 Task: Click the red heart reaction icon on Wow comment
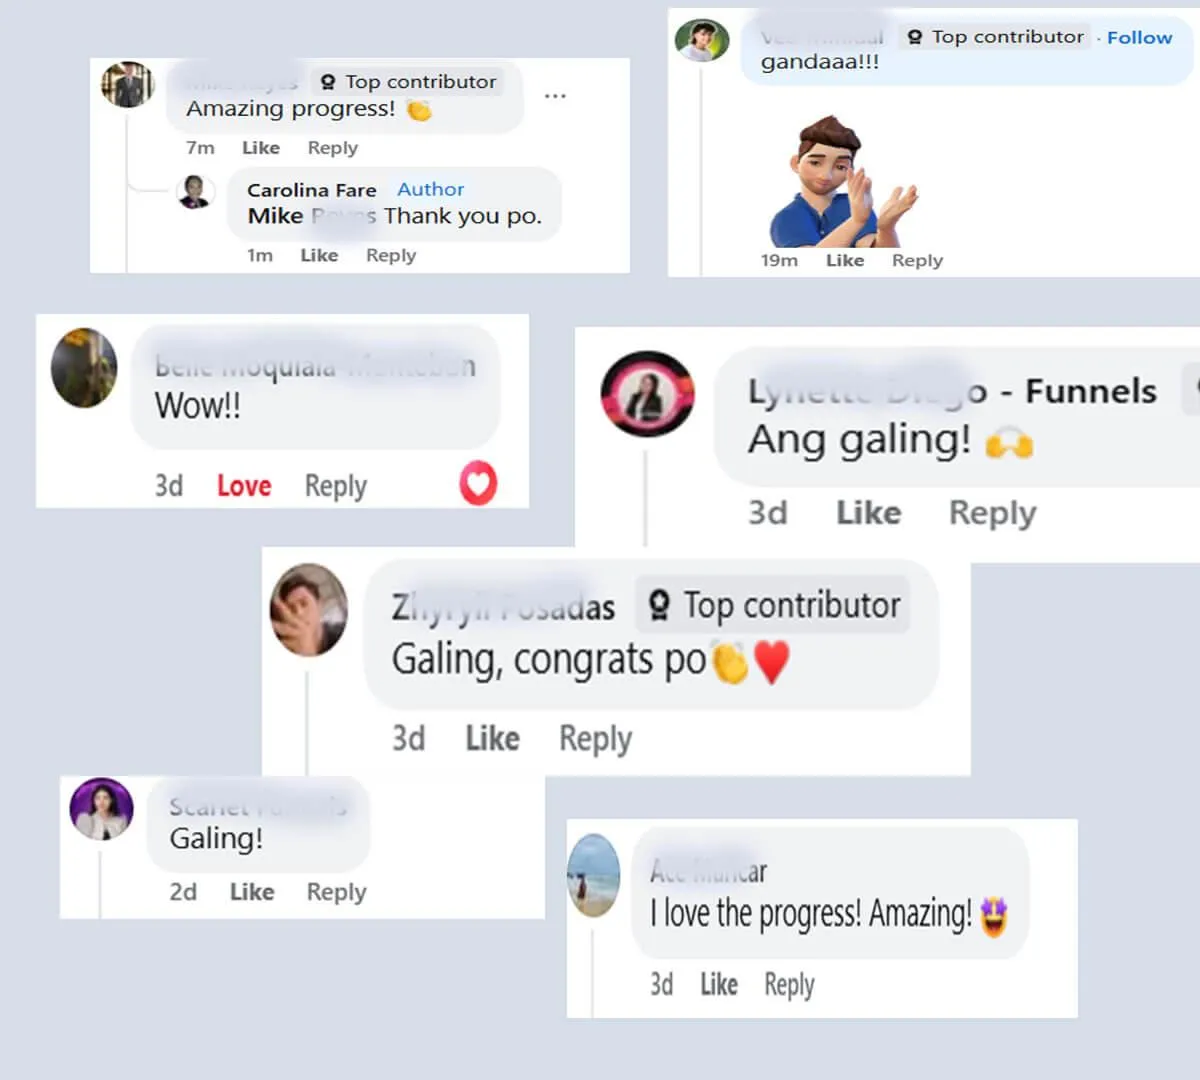point(478,484)
